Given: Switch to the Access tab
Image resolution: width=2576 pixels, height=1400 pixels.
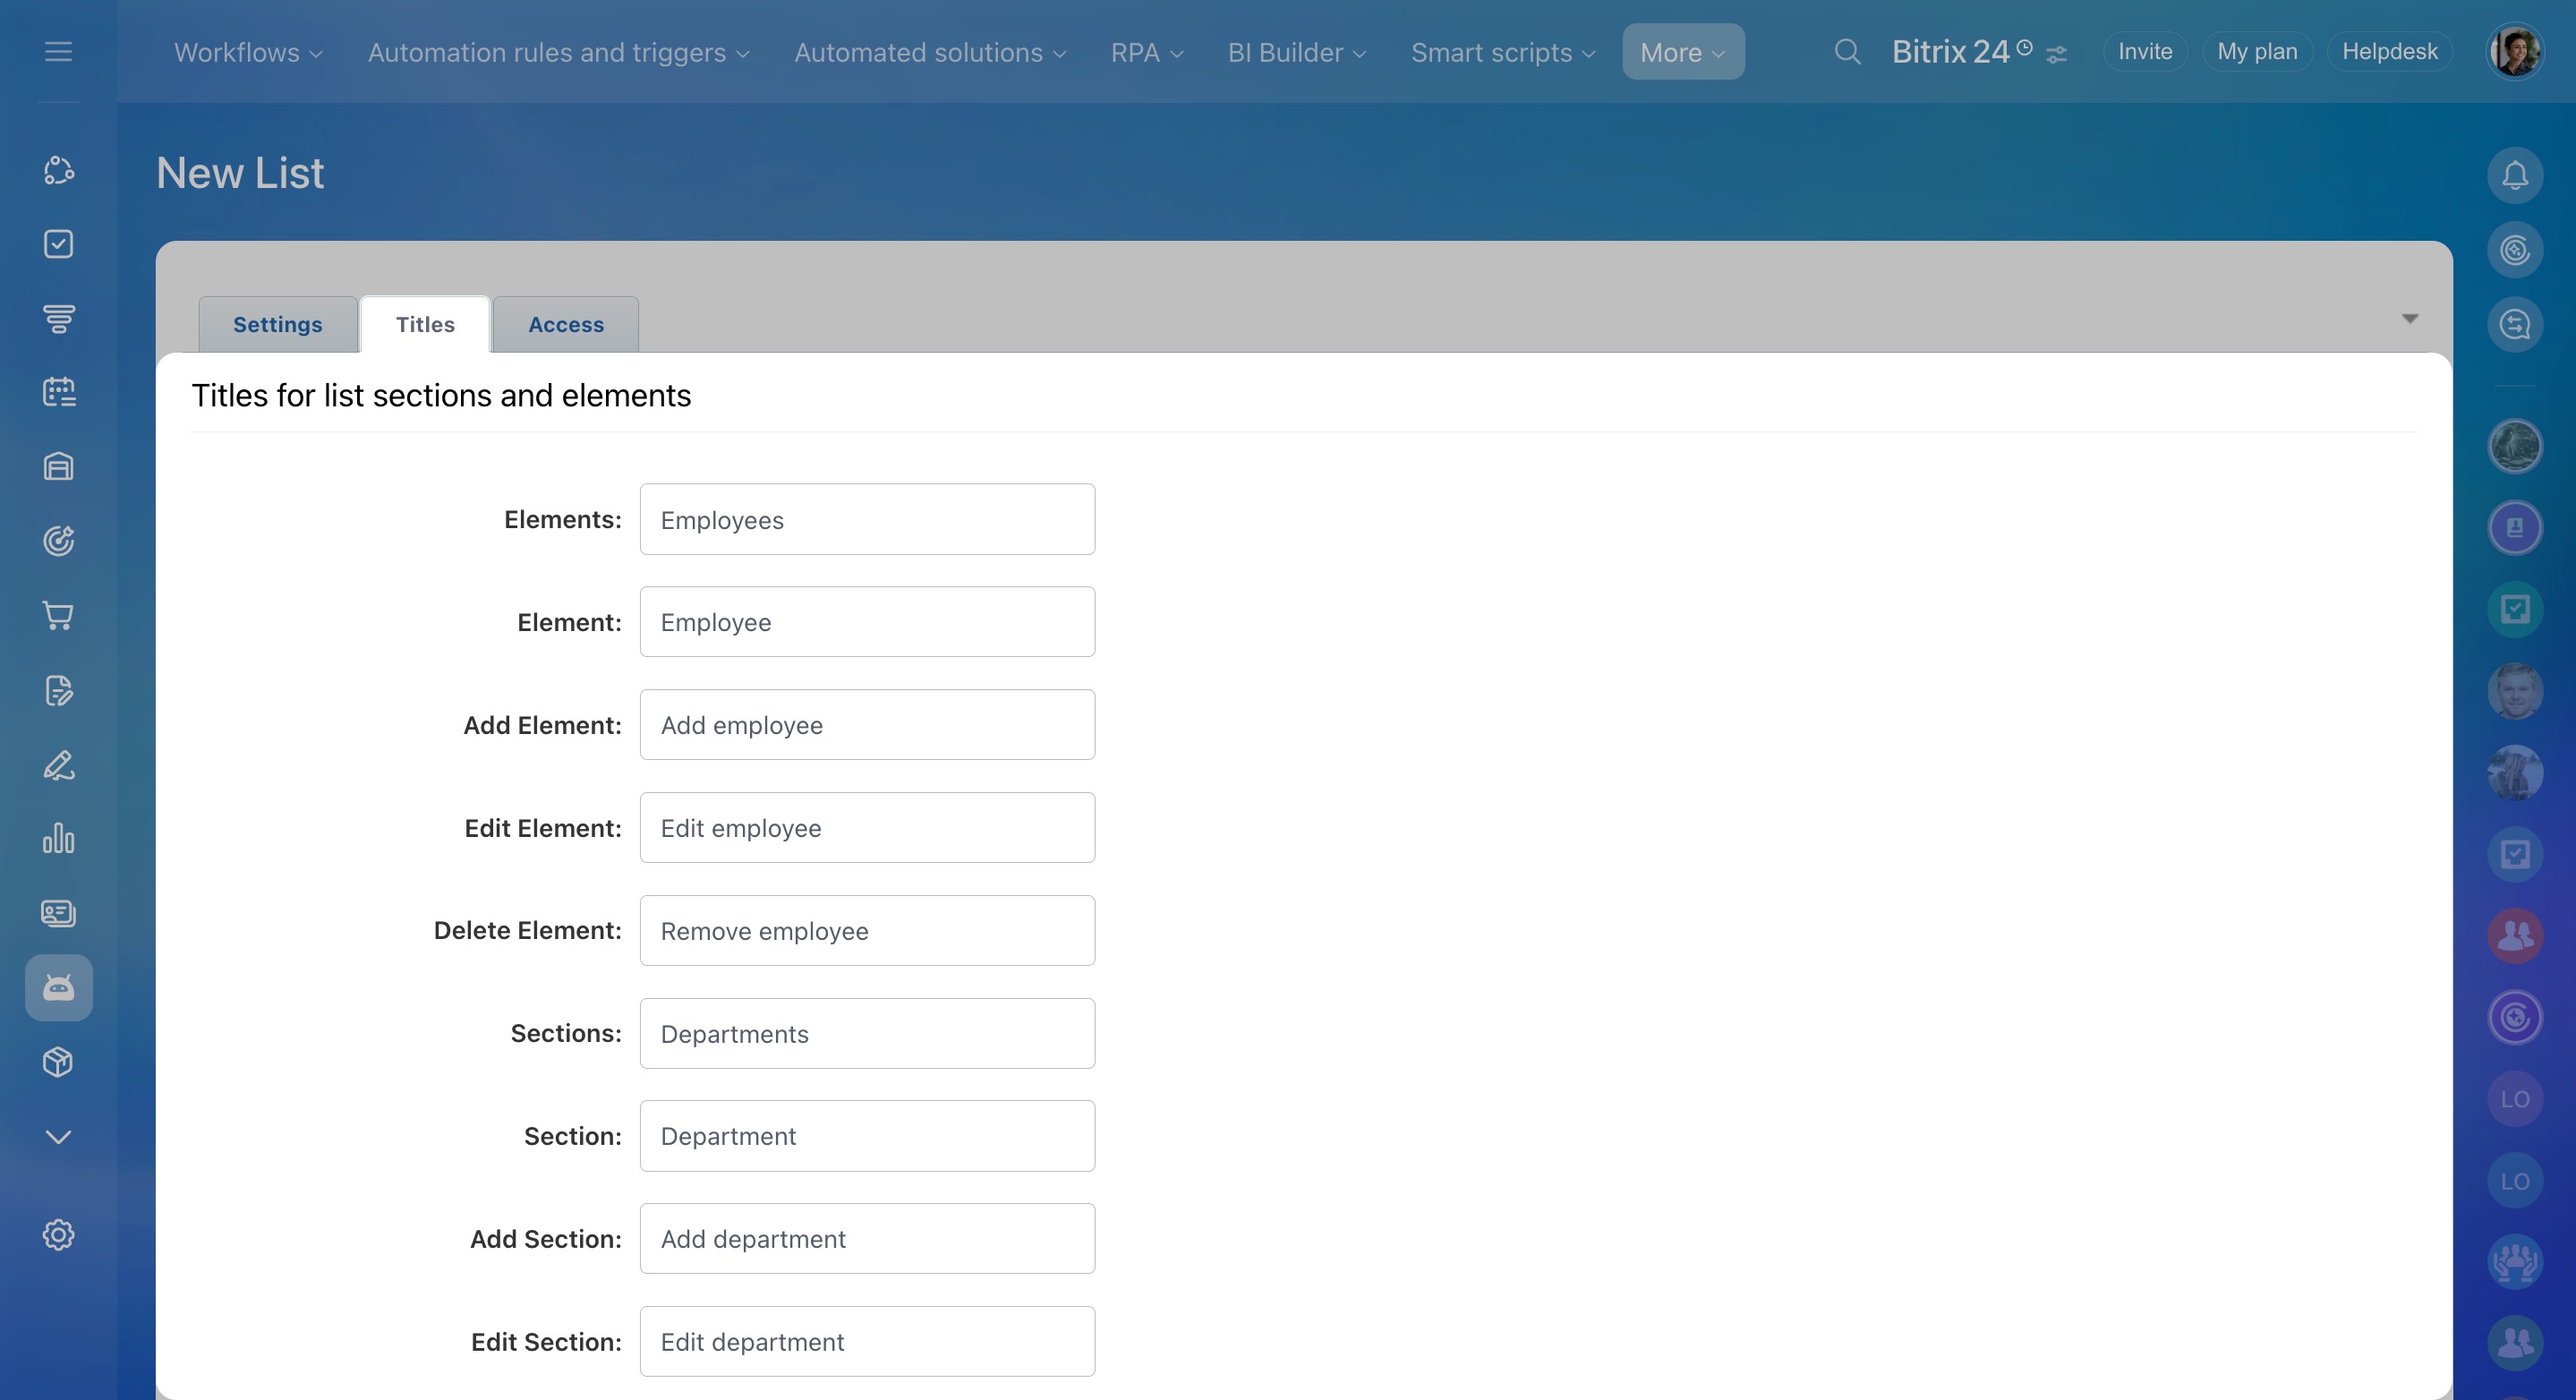Looking at the screenshot, I should coord(566,324).
